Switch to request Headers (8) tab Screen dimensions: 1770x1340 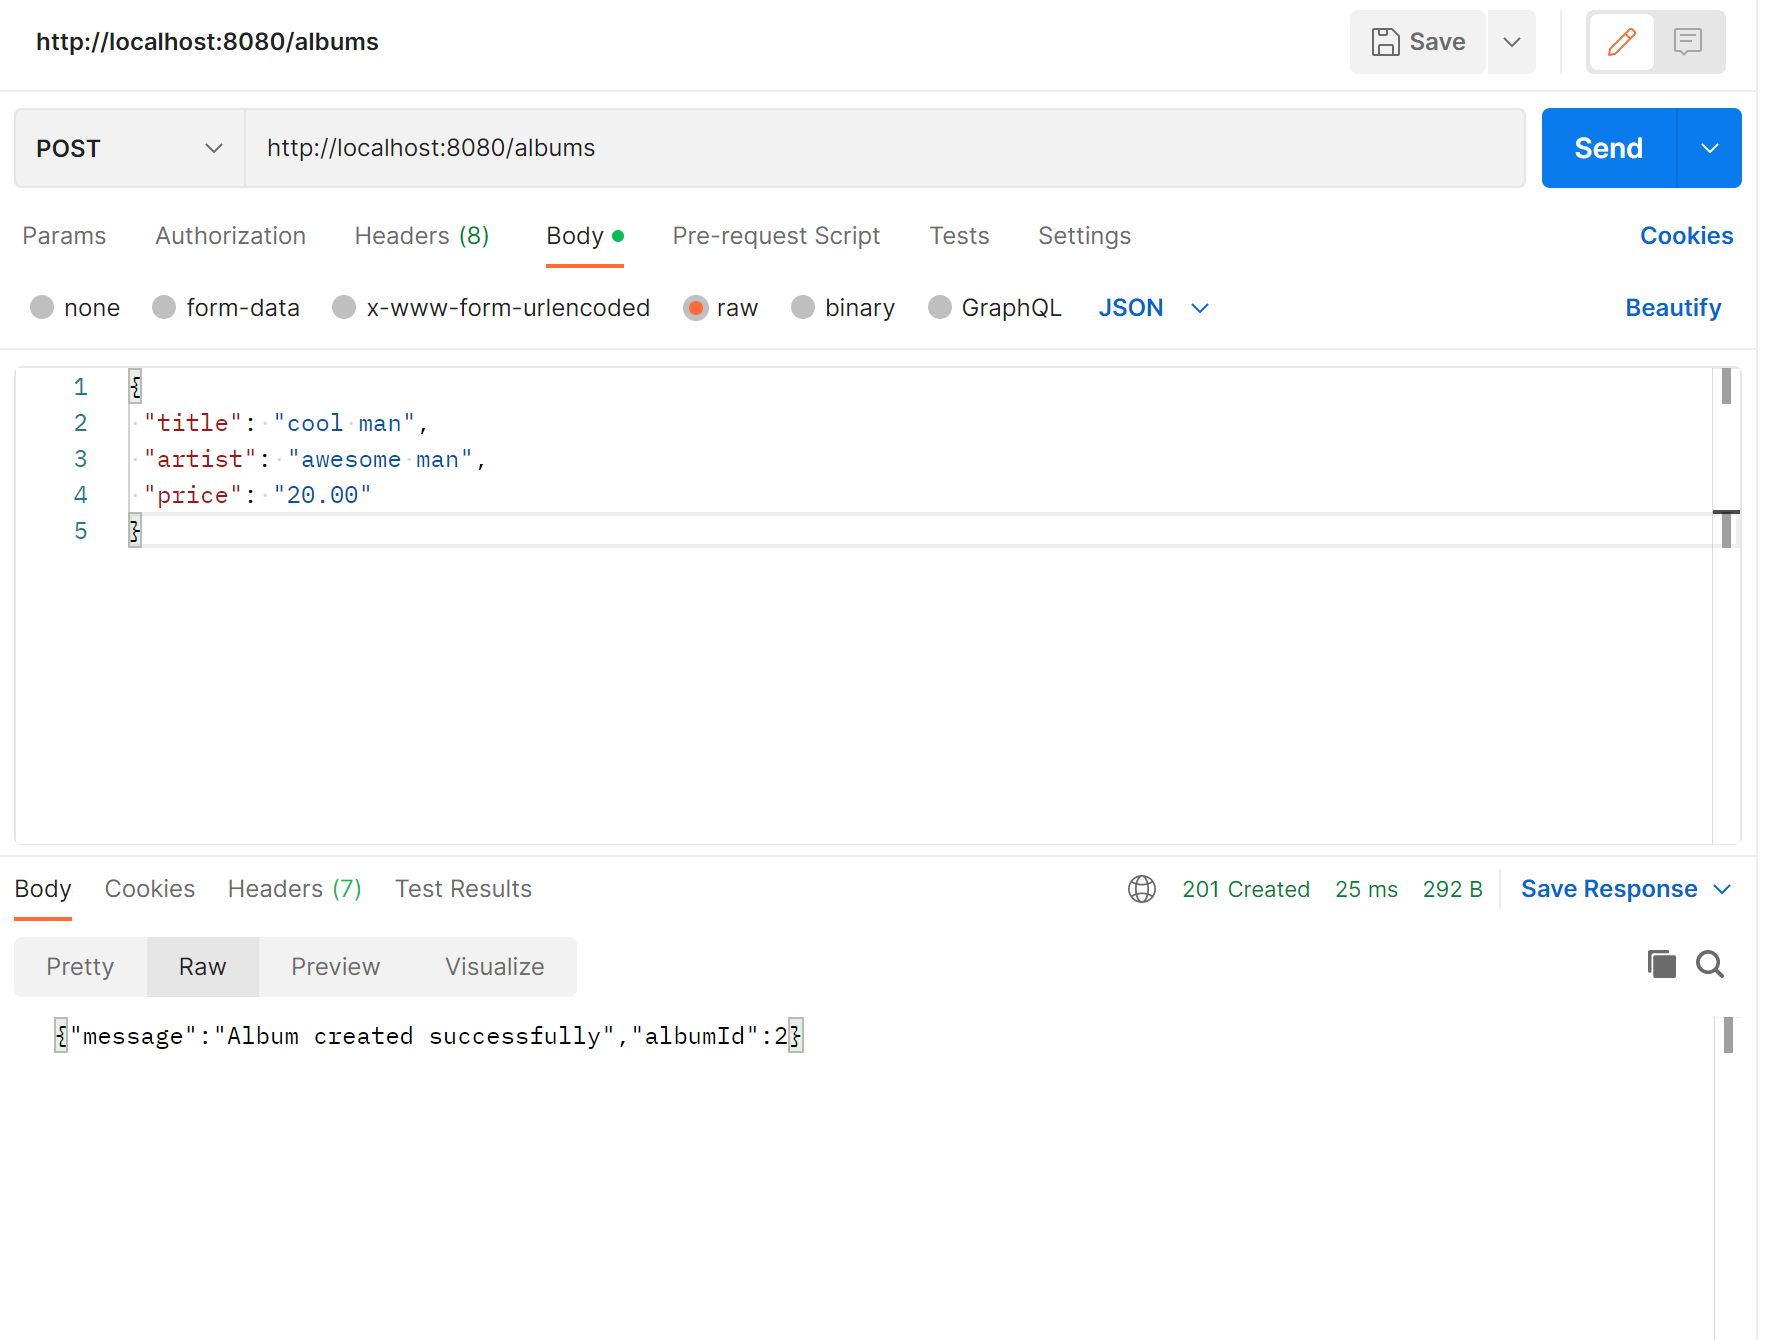point(422,236)
